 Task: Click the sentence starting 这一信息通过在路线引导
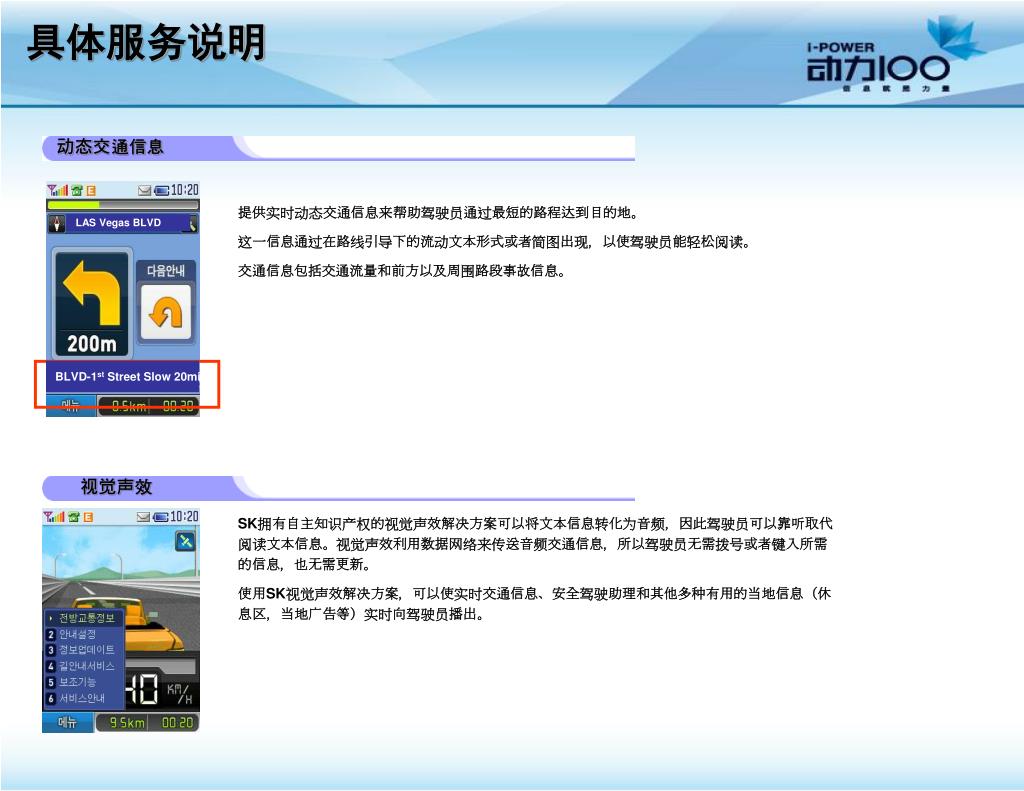click(494, 242)
